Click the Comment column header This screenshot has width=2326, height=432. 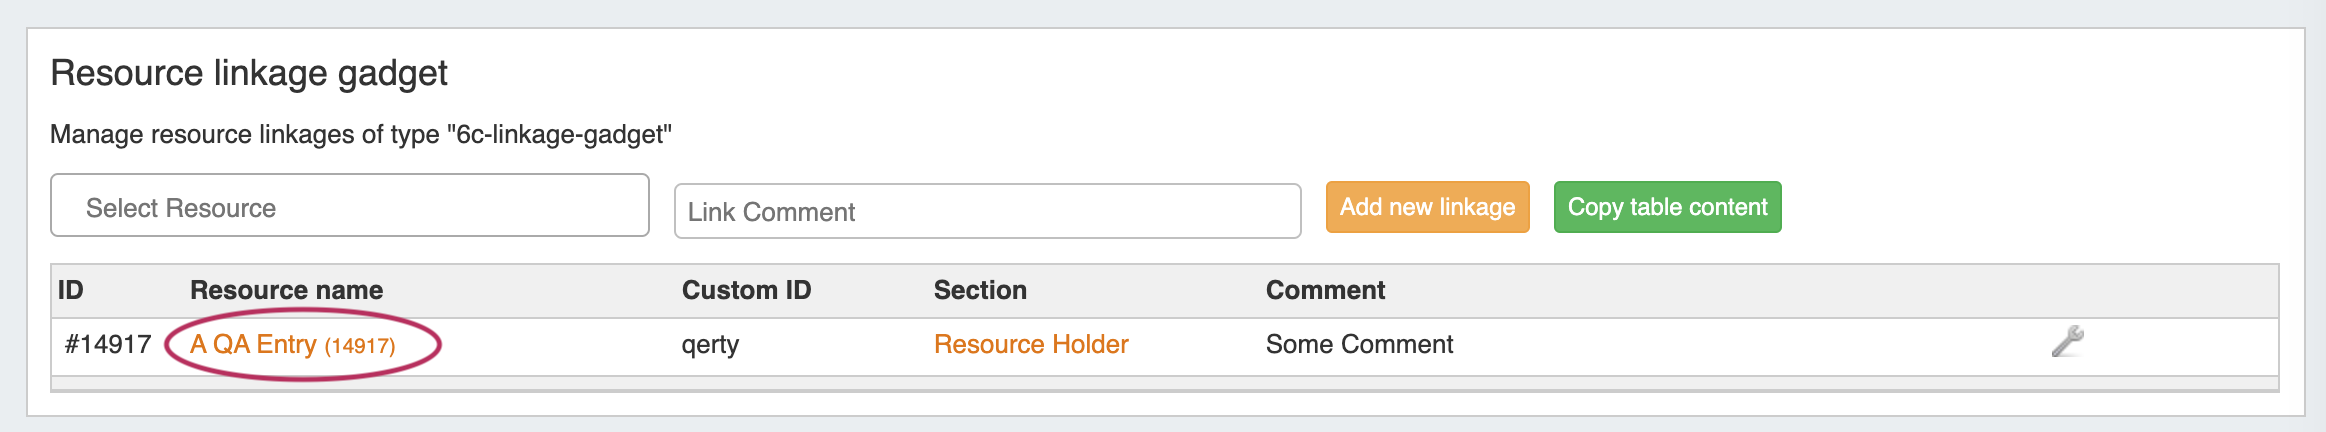click(x=1325, y=291)
